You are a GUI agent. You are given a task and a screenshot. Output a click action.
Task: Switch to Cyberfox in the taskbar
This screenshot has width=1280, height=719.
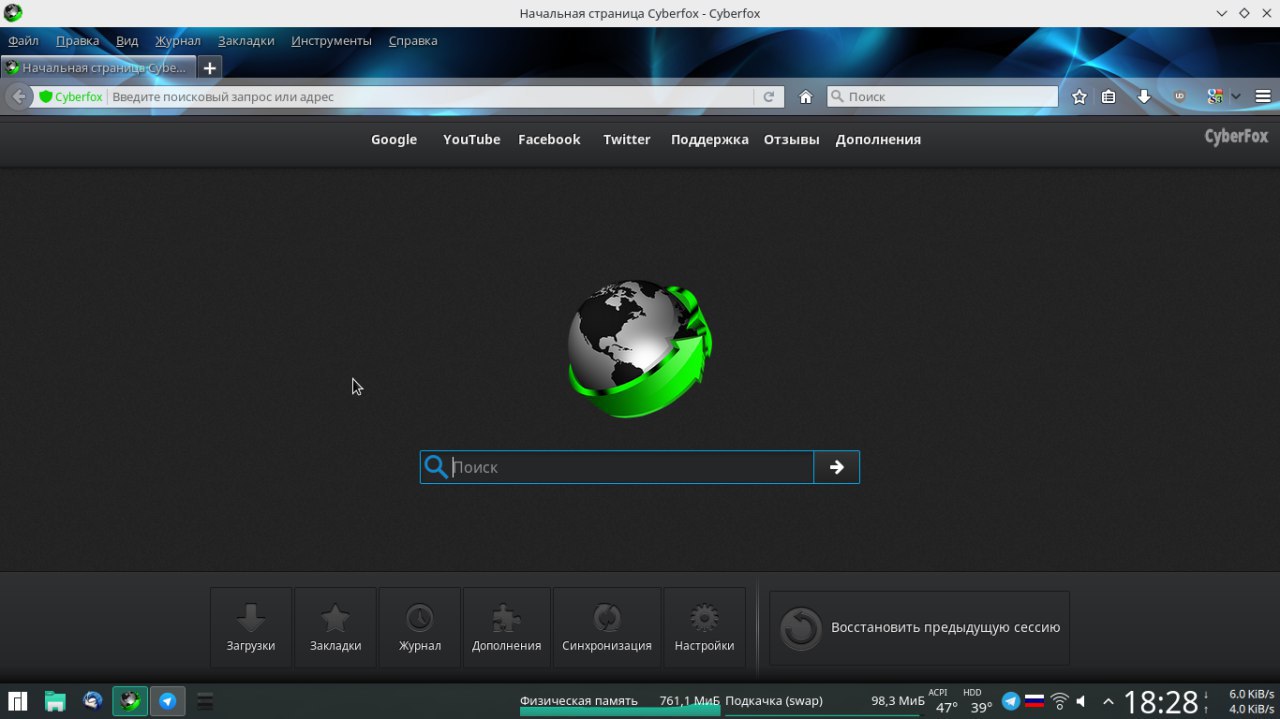click(130, 701)
